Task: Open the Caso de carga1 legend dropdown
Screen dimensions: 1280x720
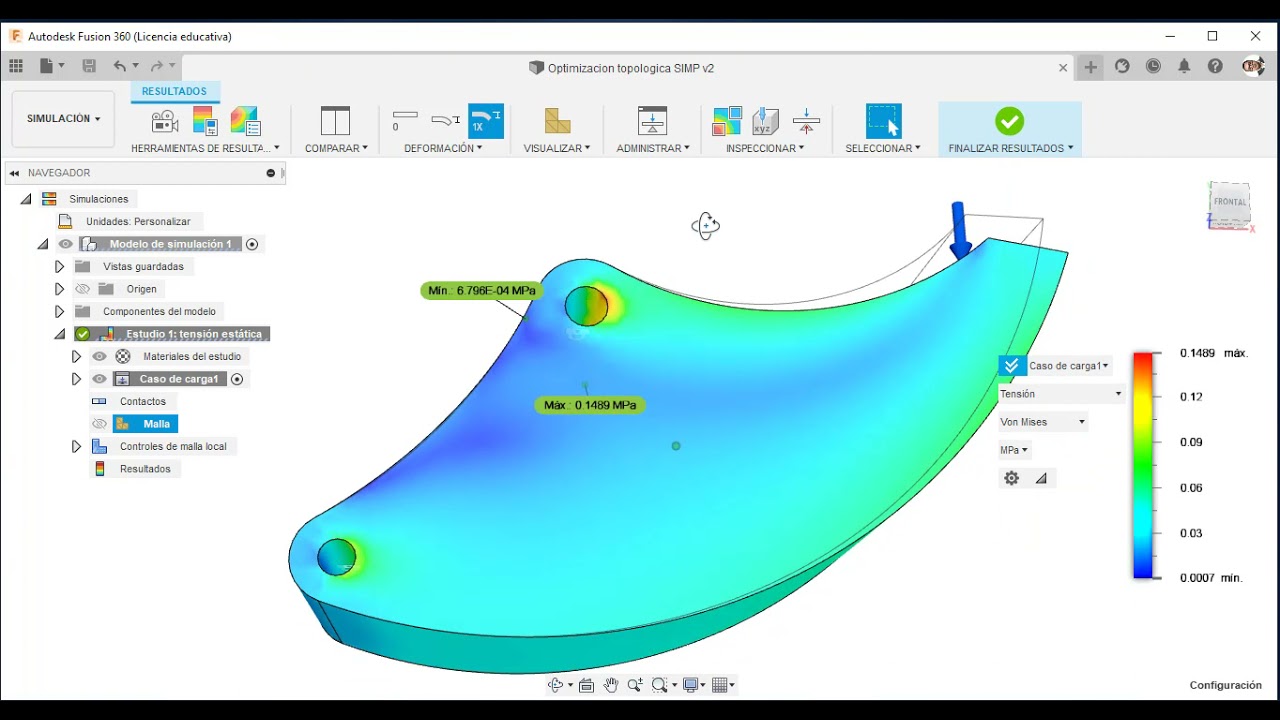Action: [x=1069, y=366]
